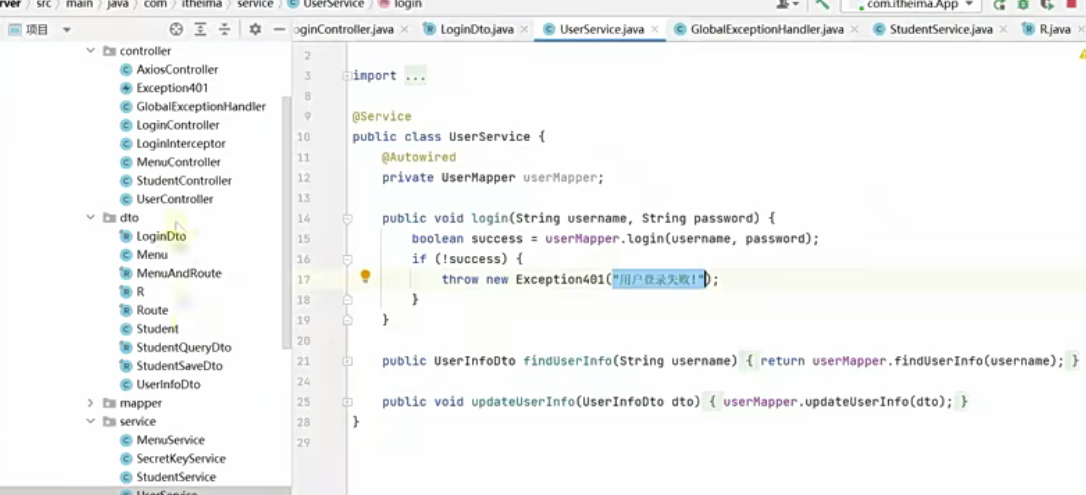Click the locate-in-project target icon

click(x=176, y=29)
